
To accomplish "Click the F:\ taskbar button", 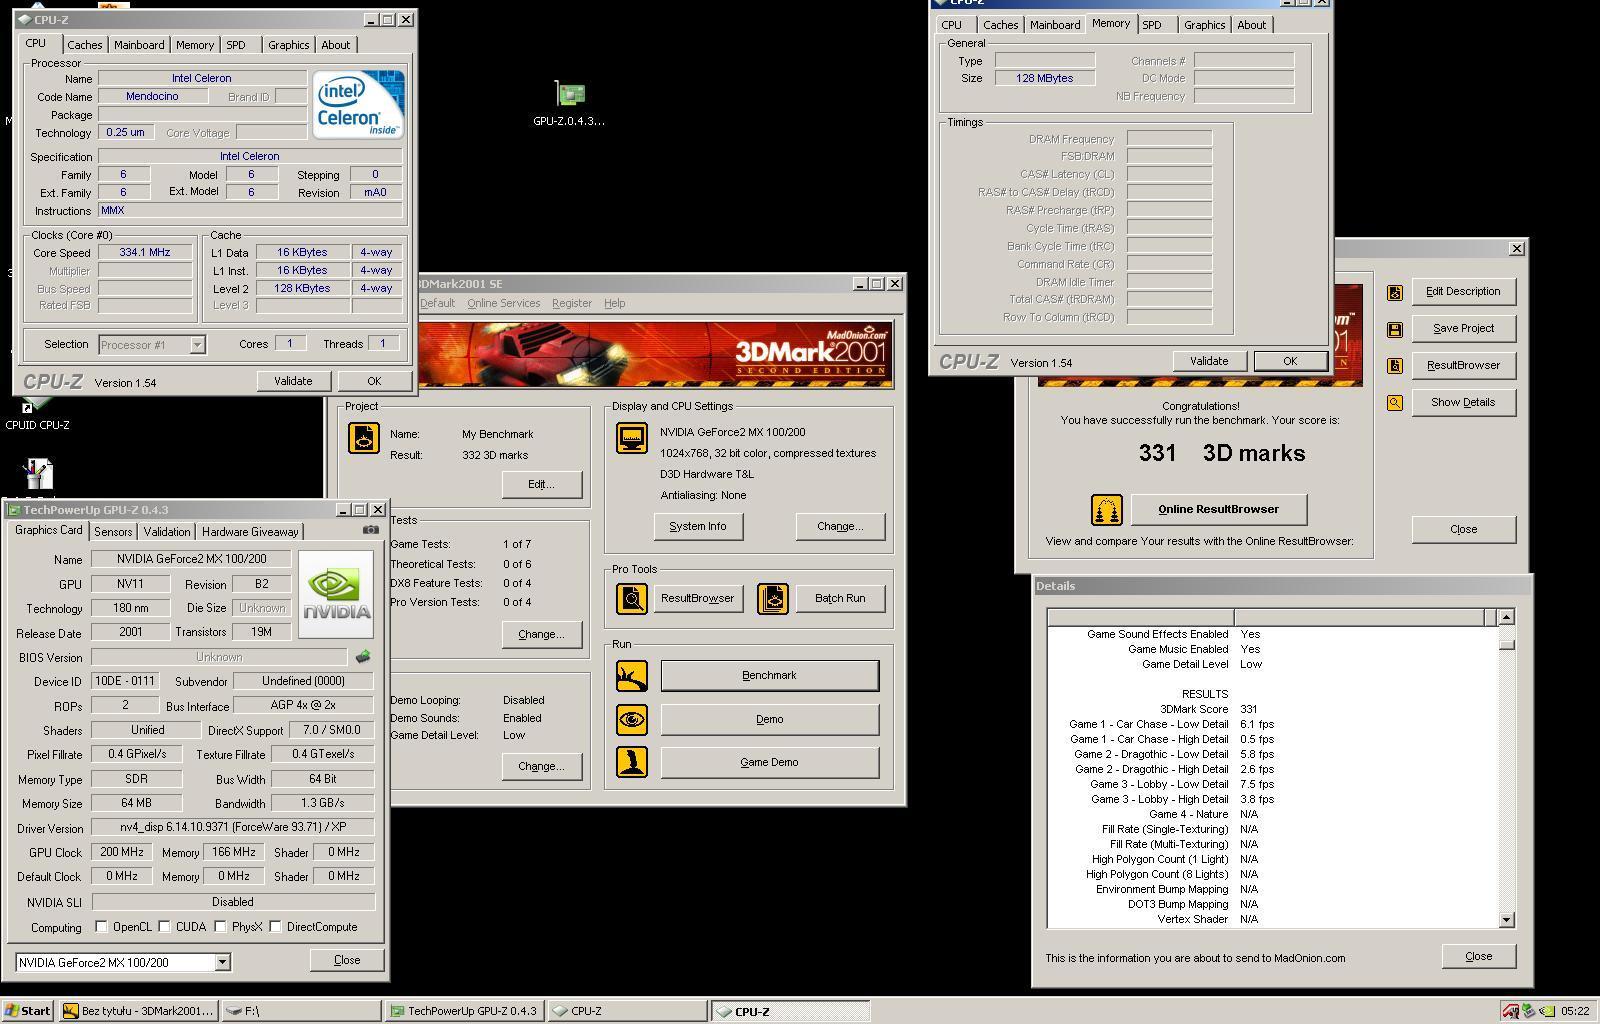I will pyautogui.click(x=302, y=1011).
